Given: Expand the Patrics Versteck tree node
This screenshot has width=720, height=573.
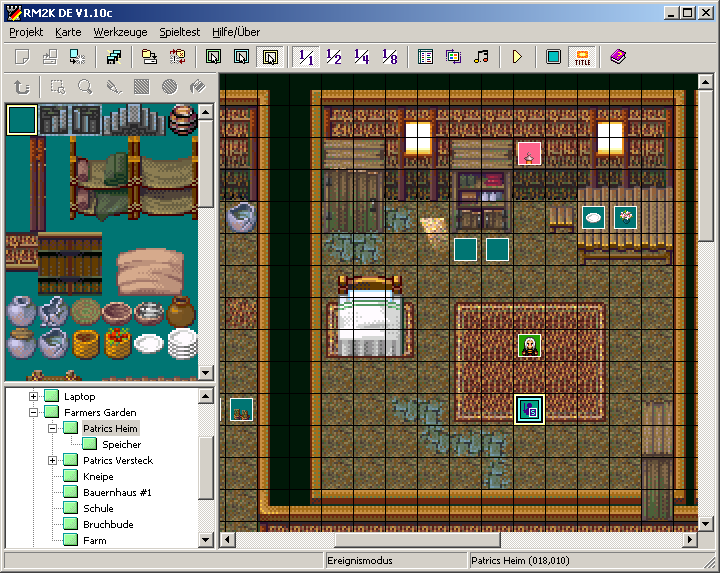Looking at the screenshot, I should tap(53, 460).
